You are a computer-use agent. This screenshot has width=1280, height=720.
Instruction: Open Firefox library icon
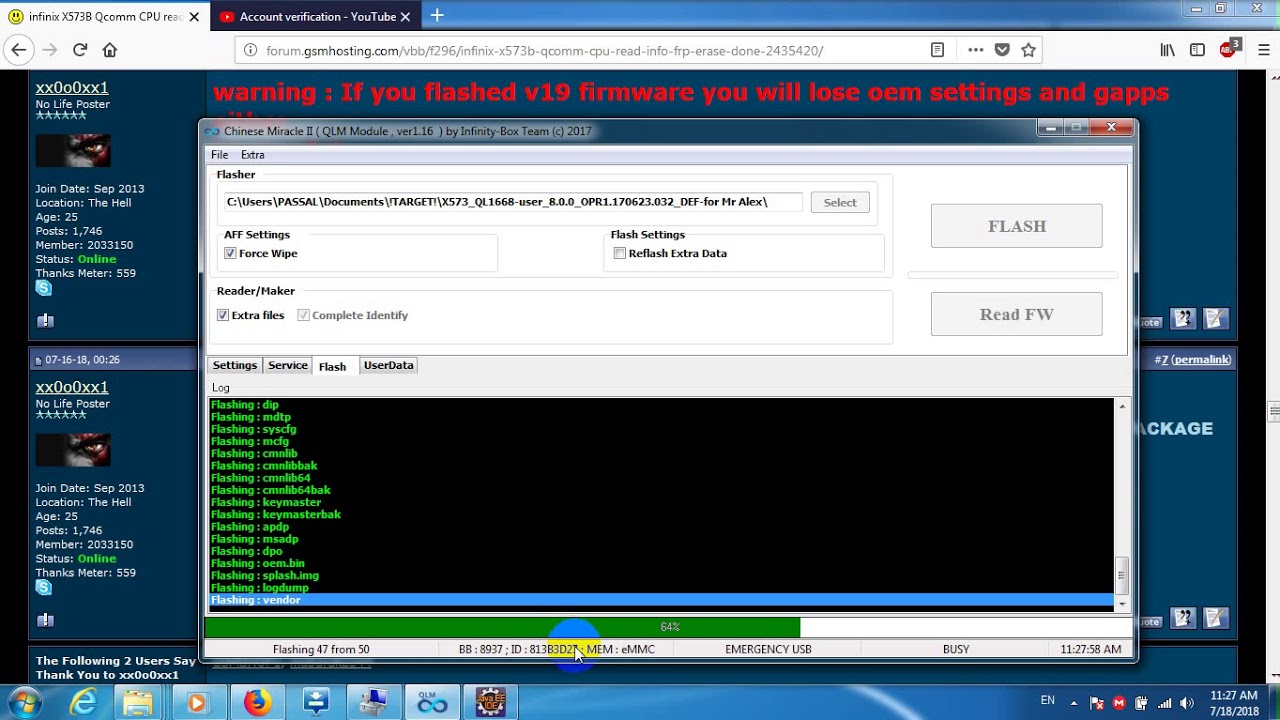pyautogui.click(x=1167, y=50)
